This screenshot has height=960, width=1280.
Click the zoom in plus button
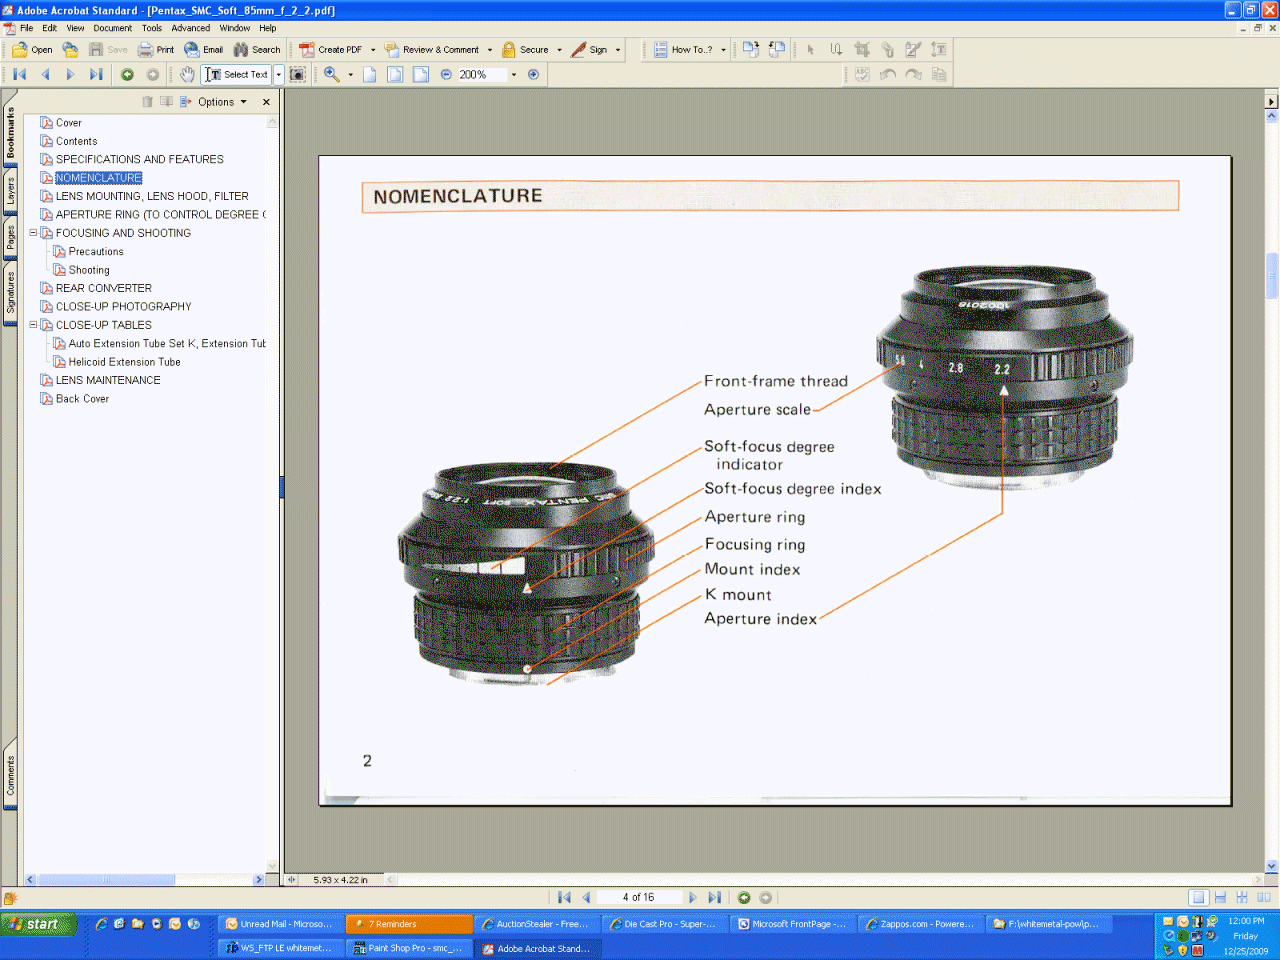tap(533, 74)
